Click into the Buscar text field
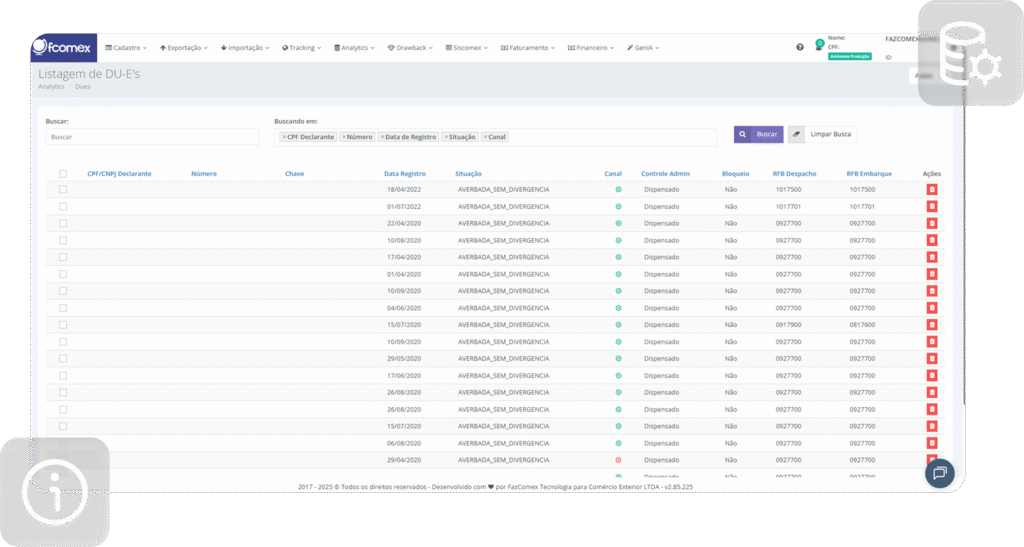The height and width of the screenshot is (547, 1024). (152, 137)
